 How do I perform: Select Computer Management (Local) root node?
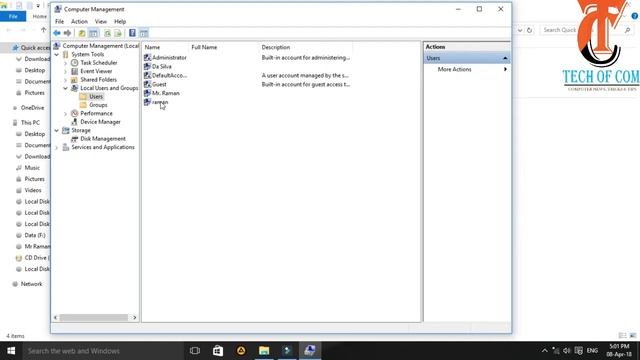pos(100,46)
